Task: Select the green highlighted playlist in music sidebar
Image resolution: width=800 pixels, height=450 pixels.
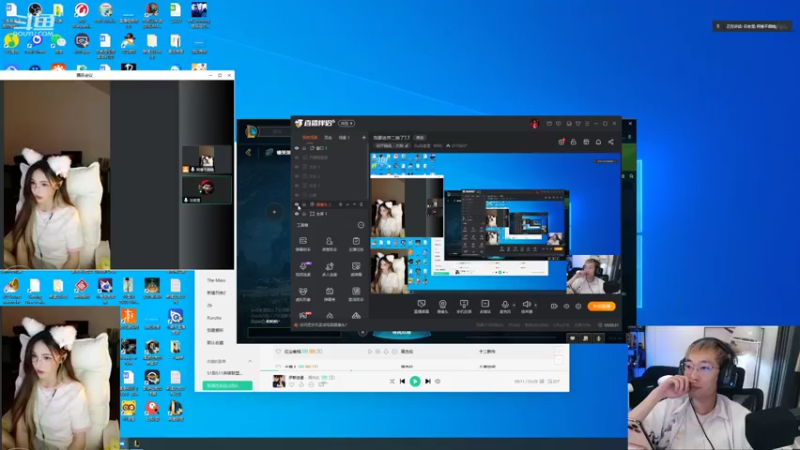Action: point(228,385)
